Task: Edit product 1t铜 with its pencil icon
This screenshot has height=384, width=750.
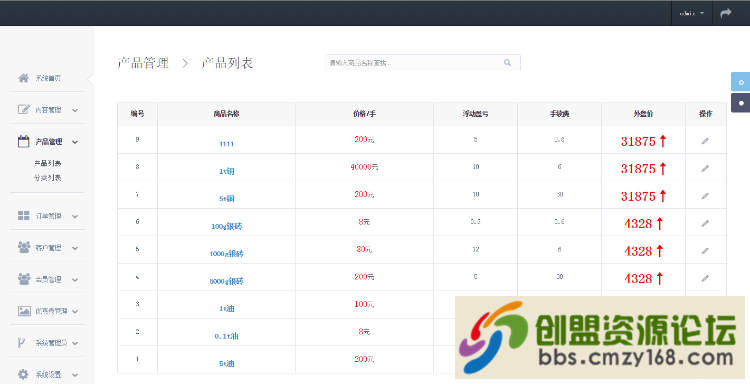Action: [x=705, y=168]
